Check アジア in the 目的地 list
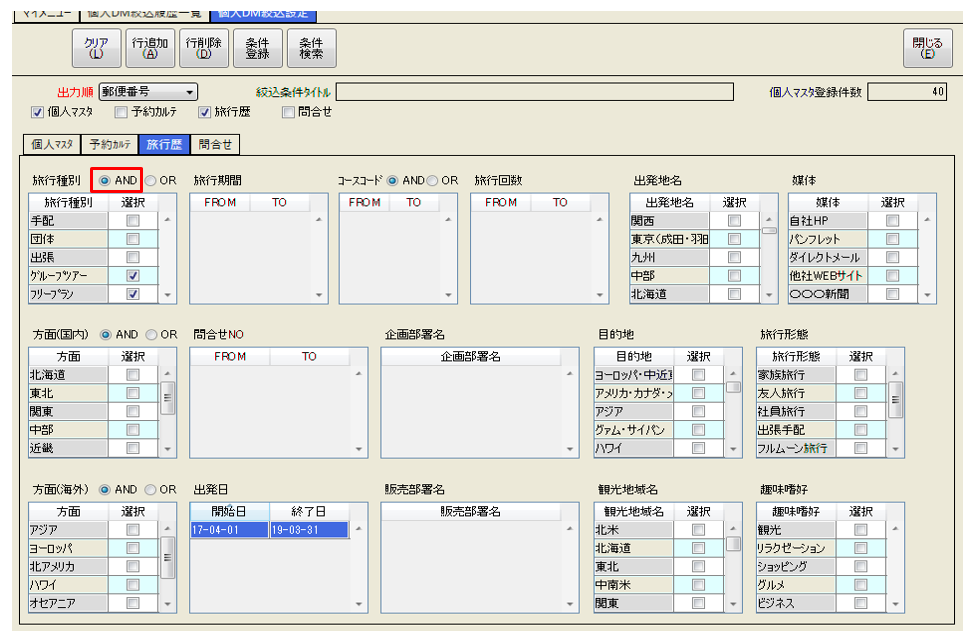972x640 pixels. pyautogui.click(x=699, y=411)
